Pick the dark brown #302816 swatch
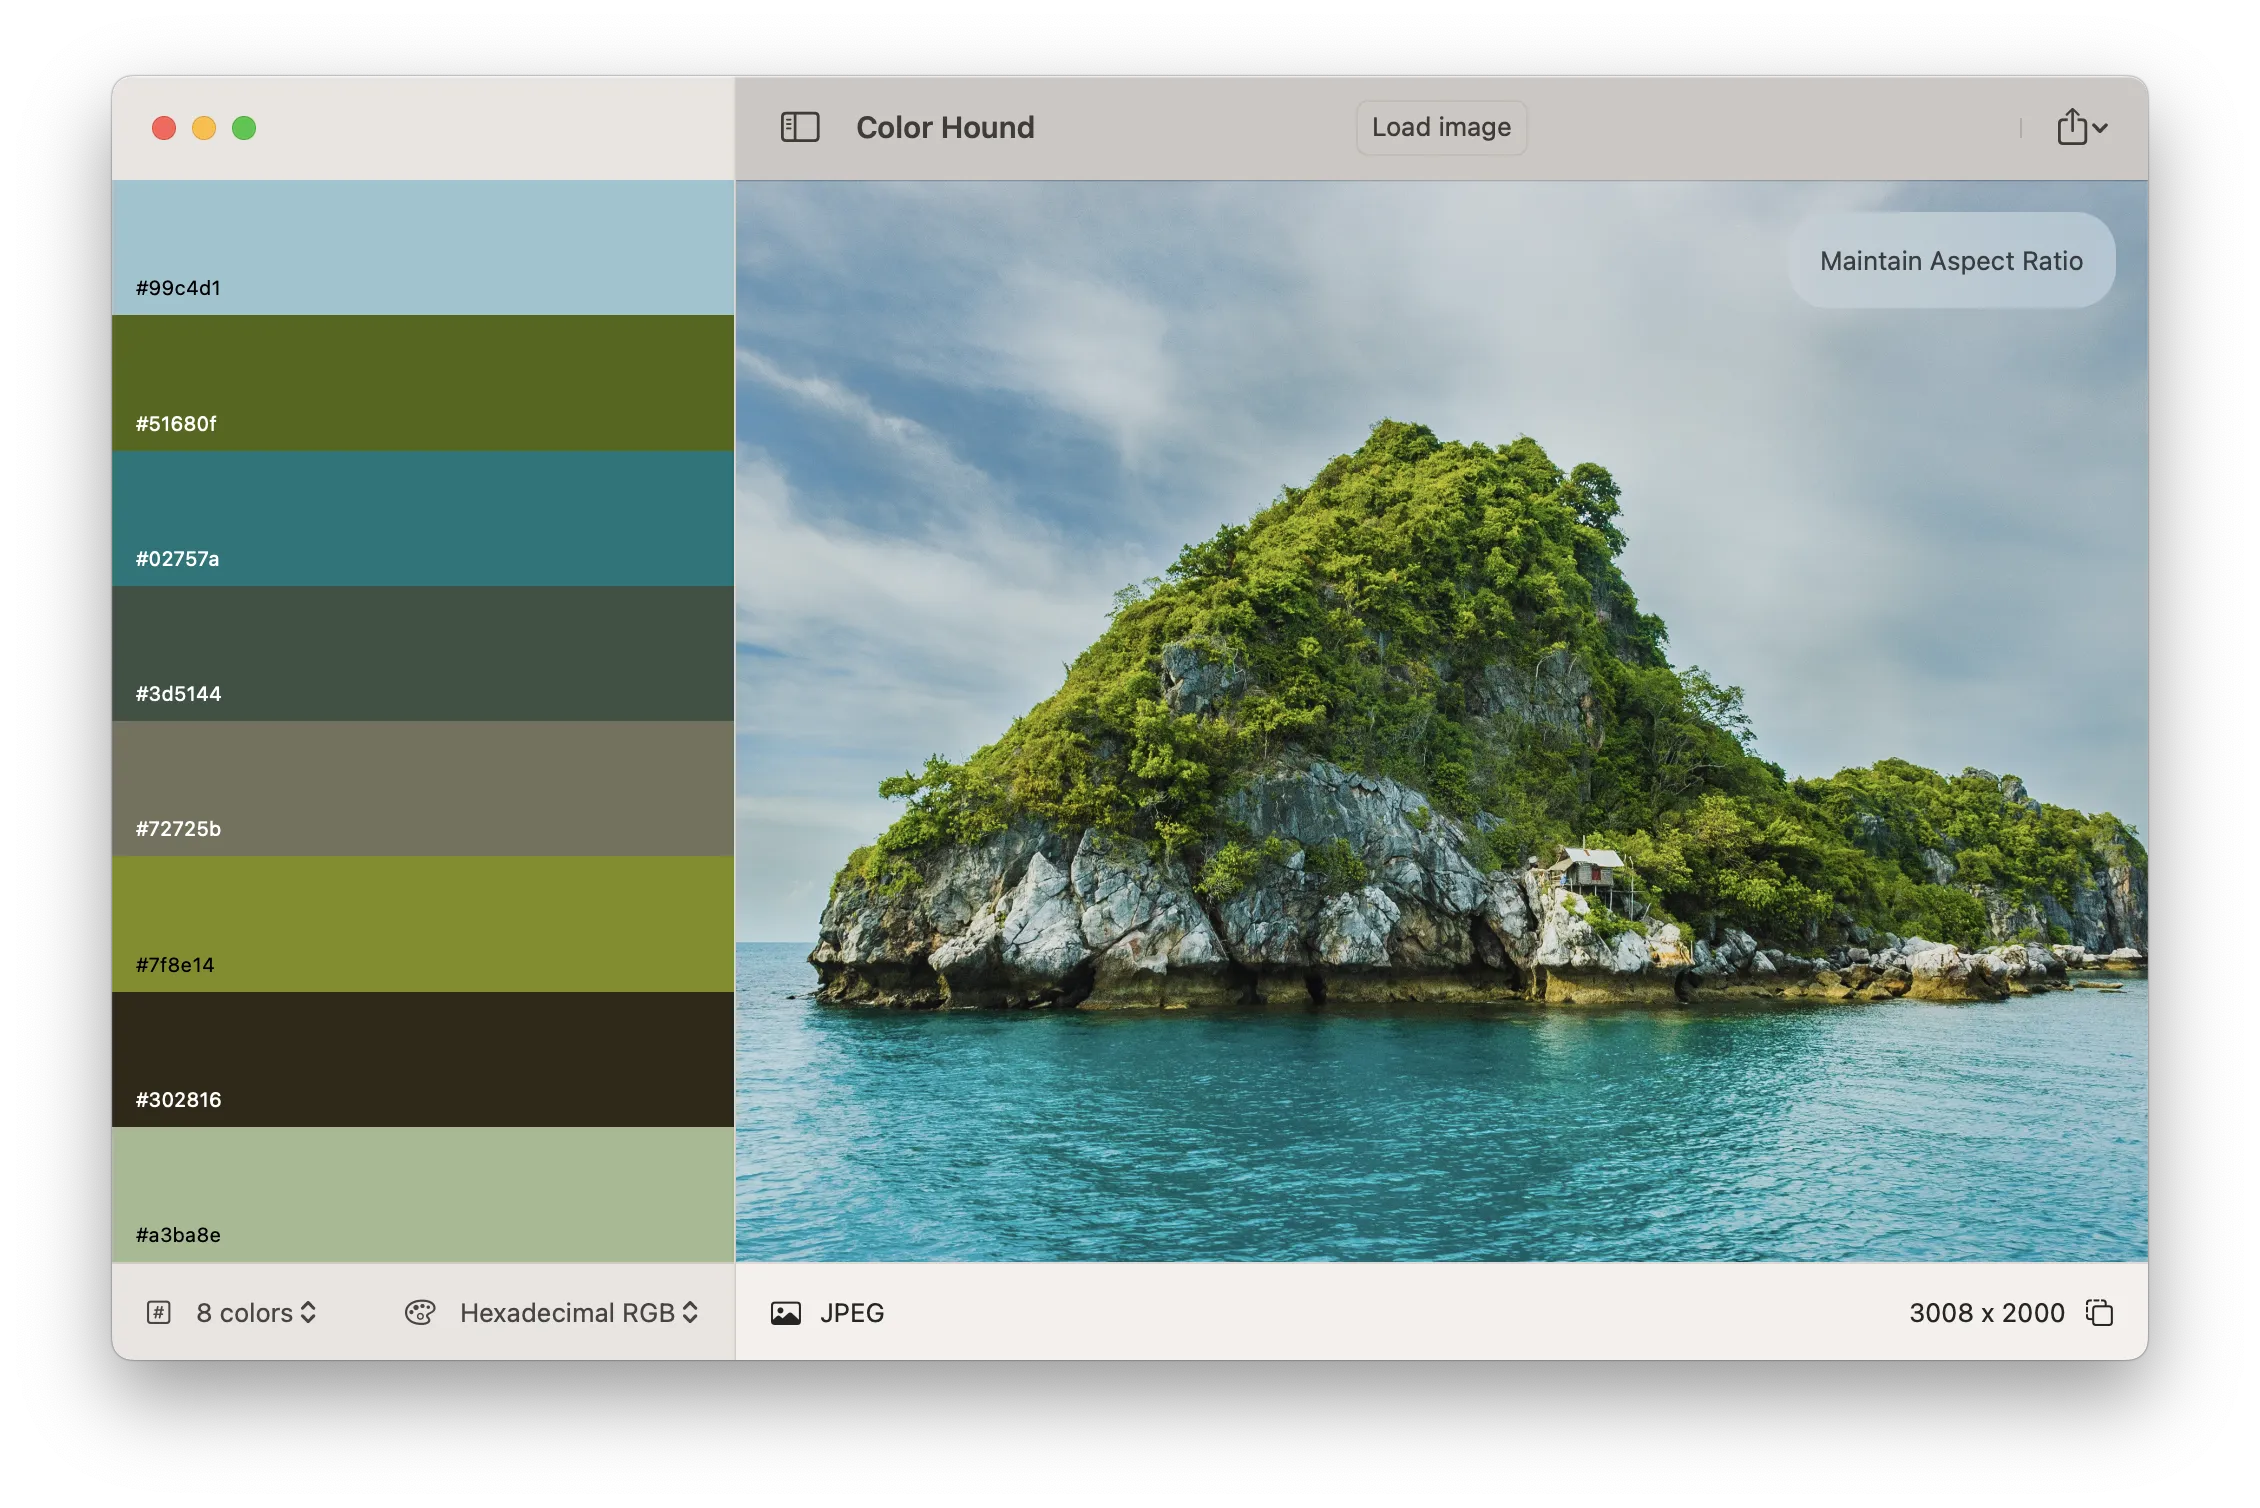Viewport: 2260px width, 1508px height. pyautogui.click(x=423, y=1058)
